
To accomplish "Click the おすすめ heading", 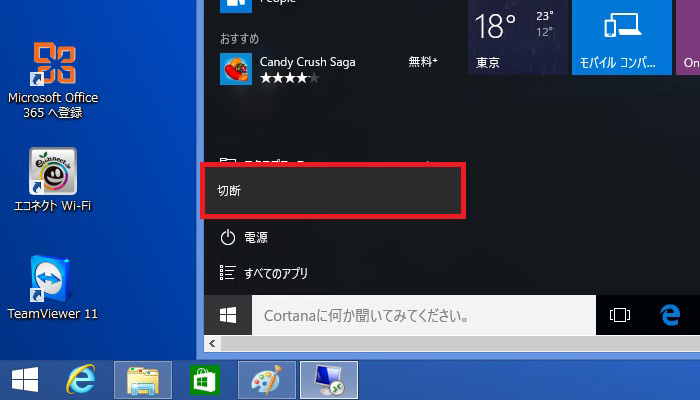I will click(239, 39).
